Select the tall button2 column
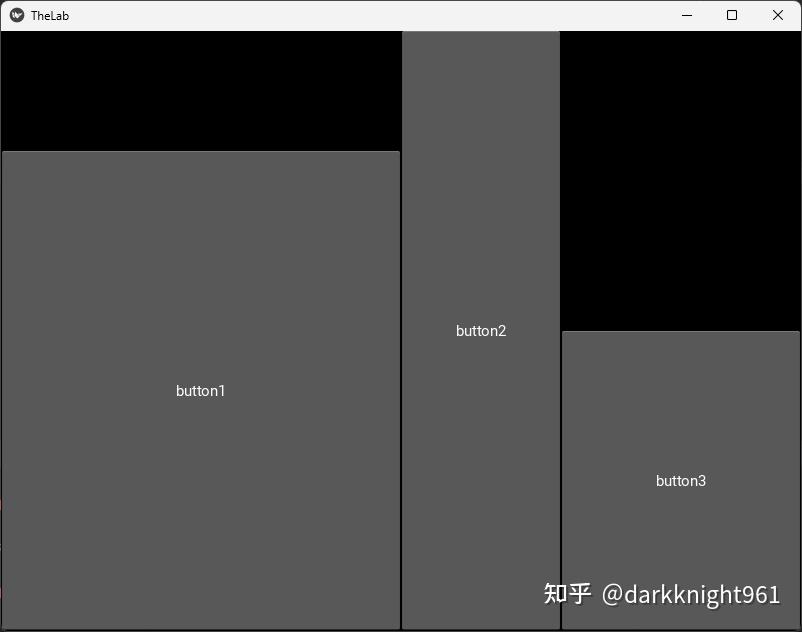The image size is (802, 632). pos(481,330)
